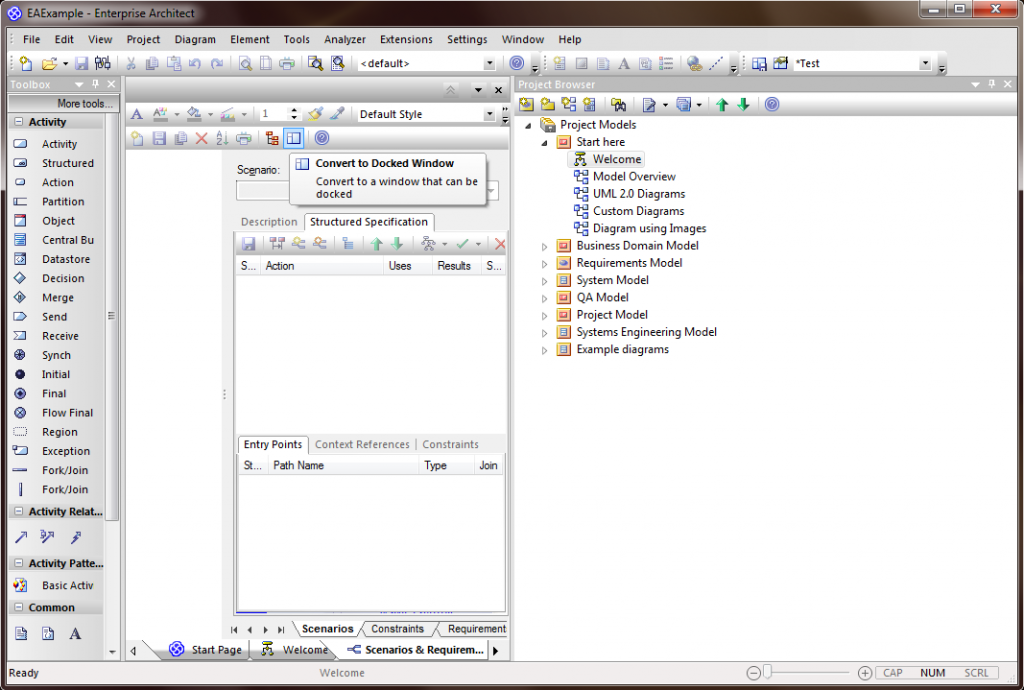Click the red X delete scenario icon
1024x690 pixels.
202,138
